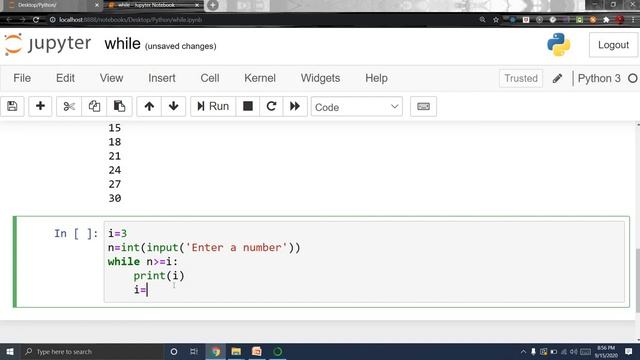Open File Explorer from taskbar
640x360 pixels.
[236, 351]
